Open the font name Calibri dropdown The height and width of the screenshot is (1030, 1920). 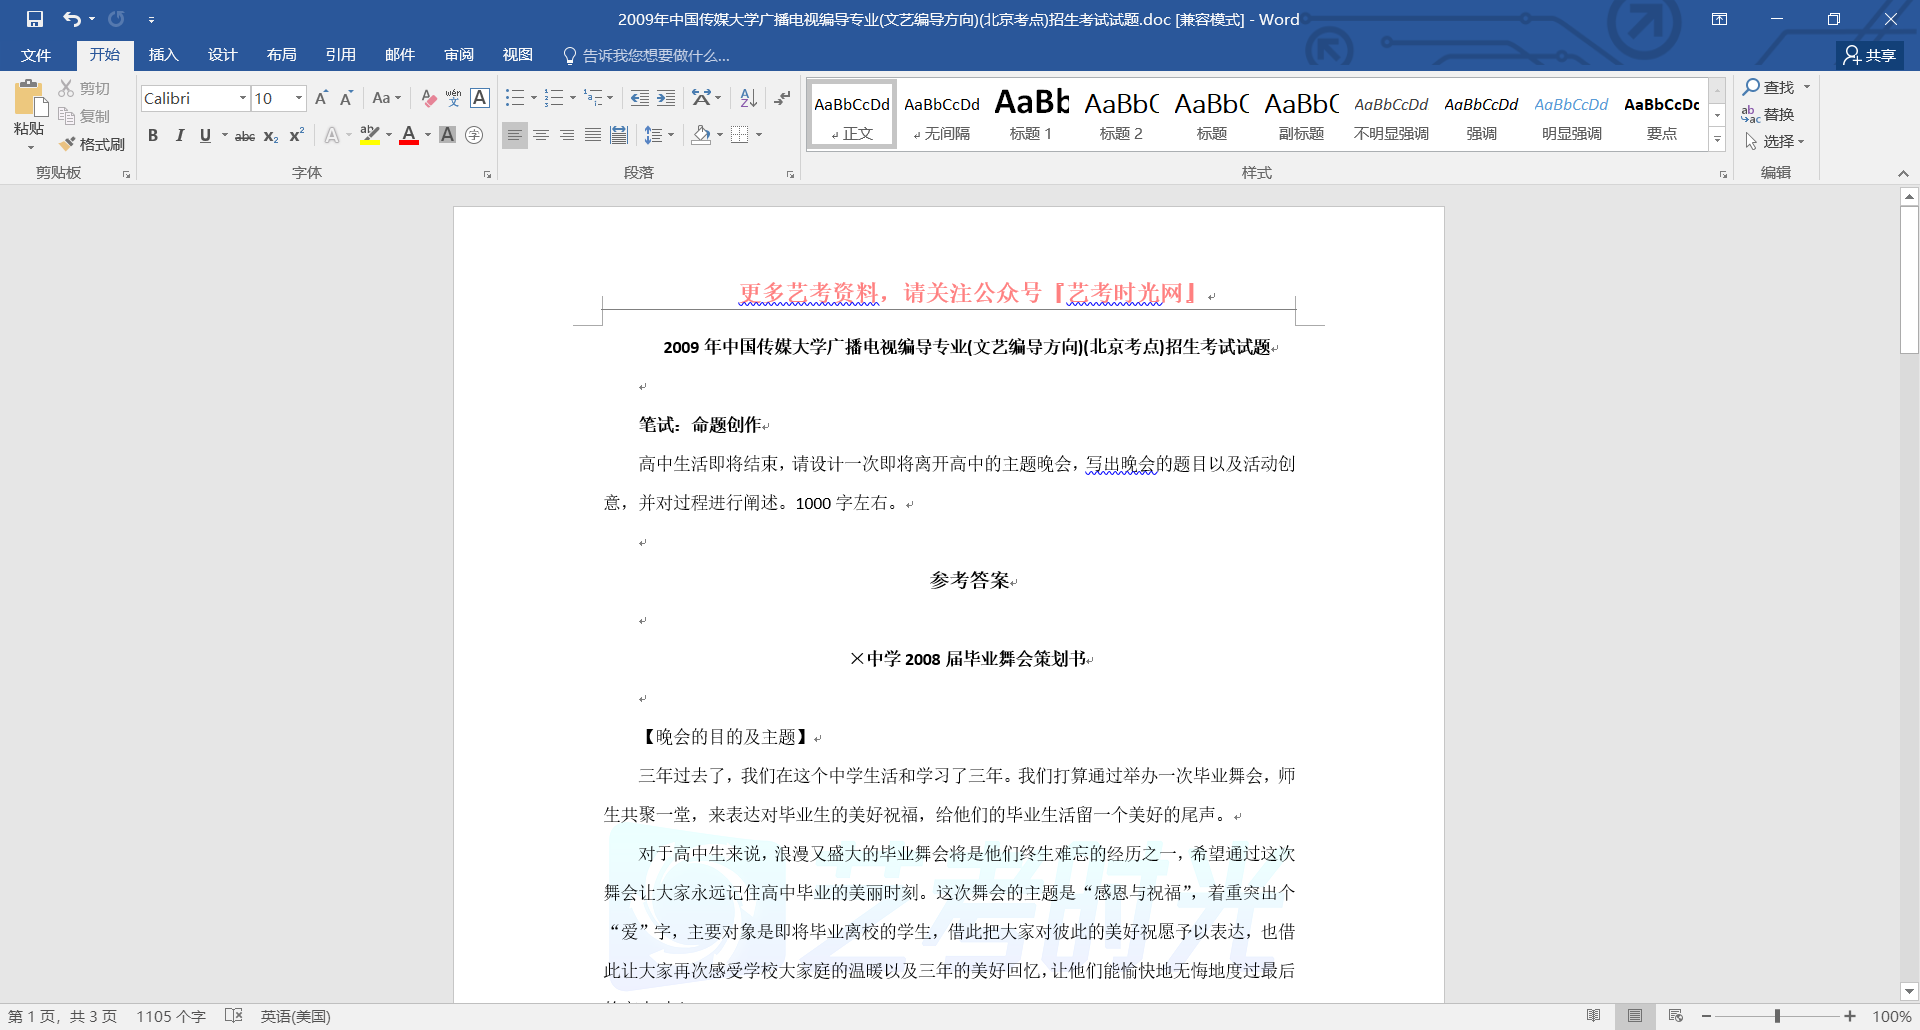(242, 98)
